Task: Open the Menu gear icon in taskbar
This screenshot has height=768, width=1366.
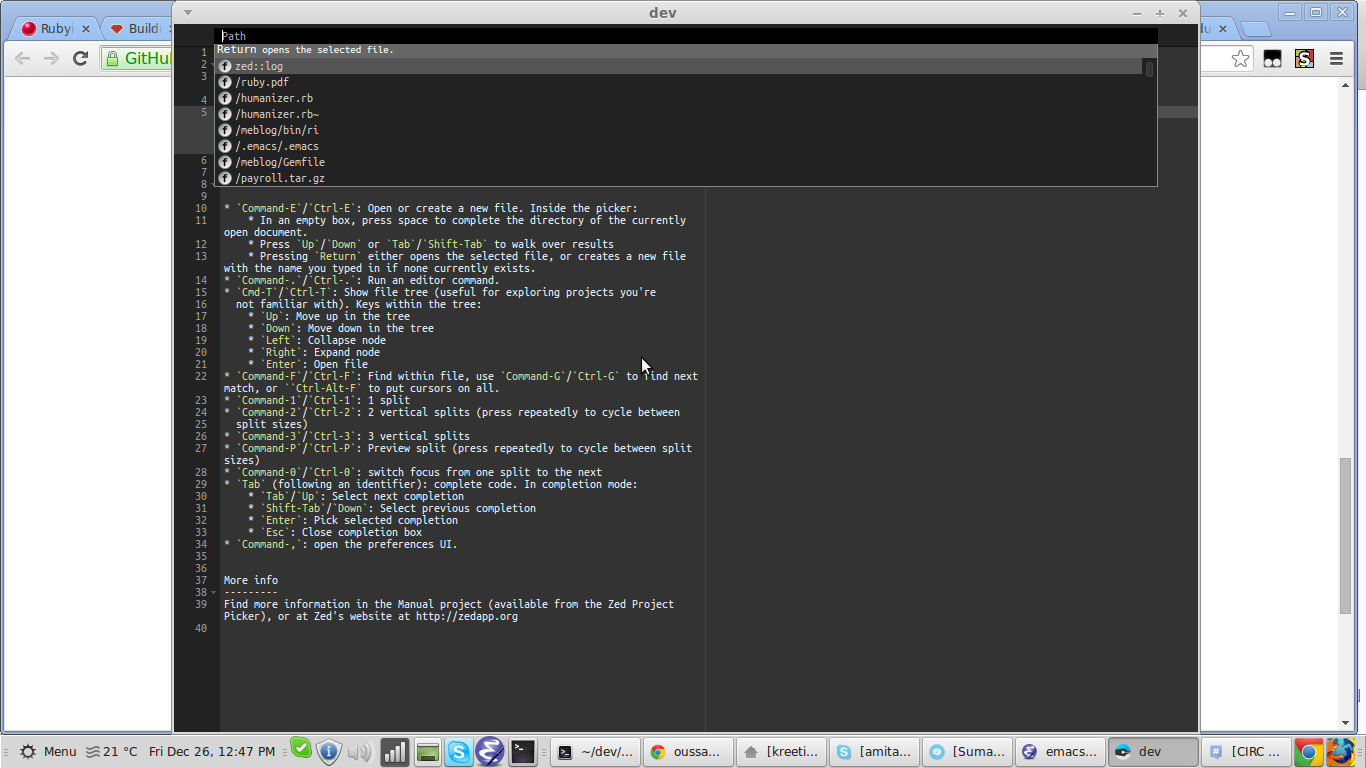Action: tap(28, 751)
